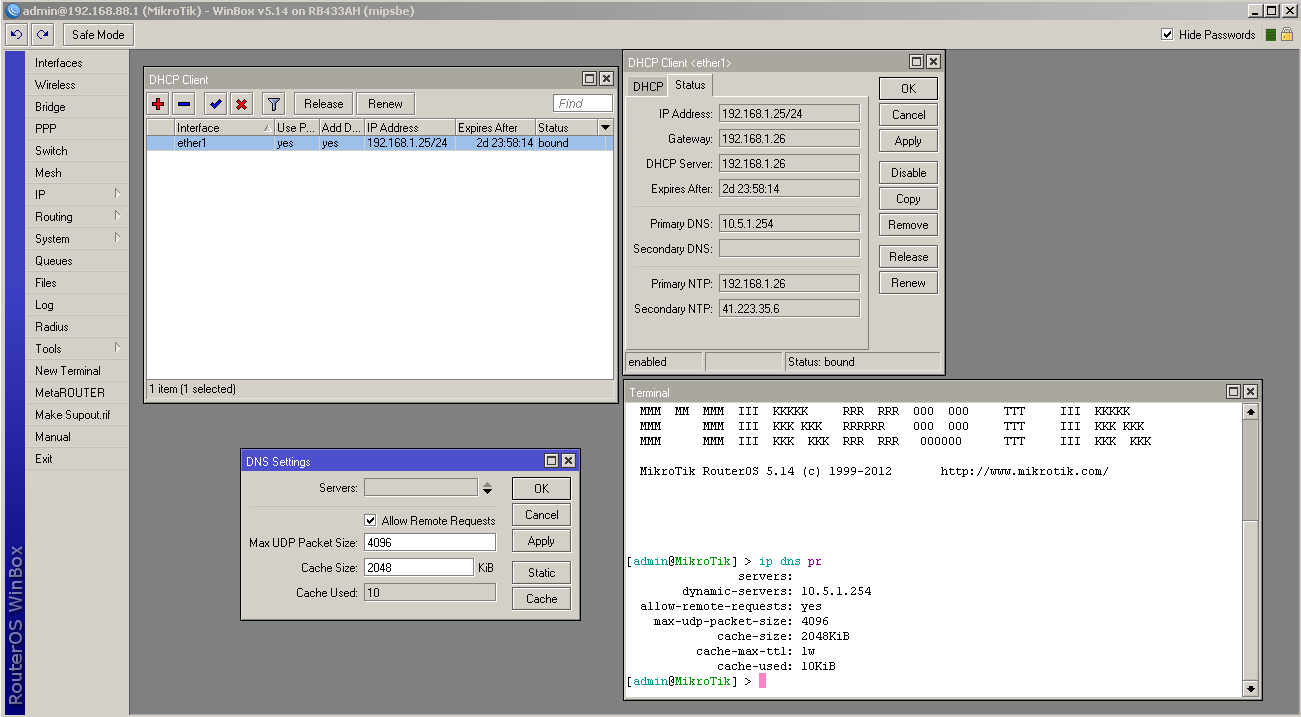Click the green status indicator in top bar

click(1271, 35)
